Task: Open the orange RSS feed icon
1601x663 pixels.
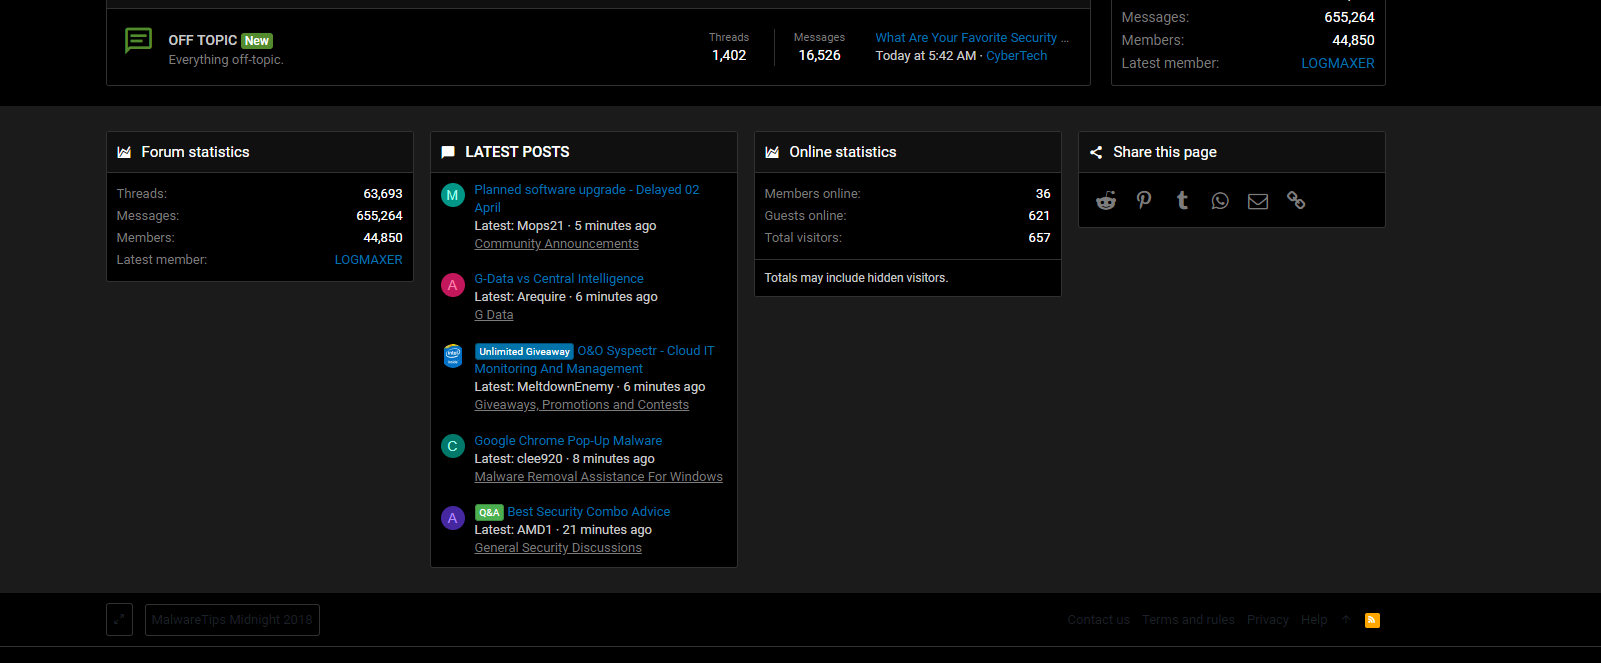Action: coord(1372,620)
